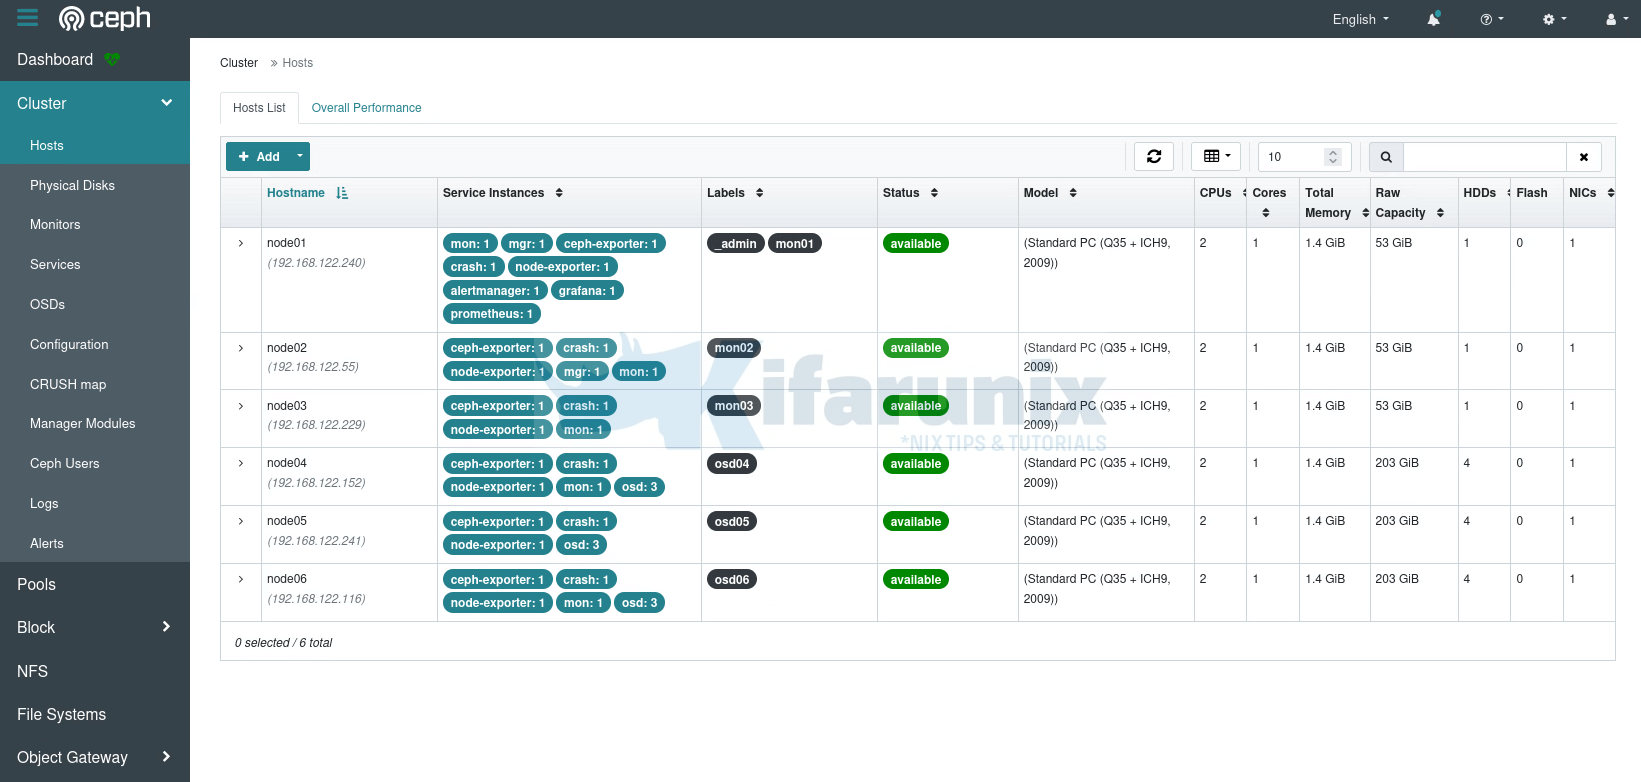
Task: Open the user profile menu
Action: tap(1616, 19)
